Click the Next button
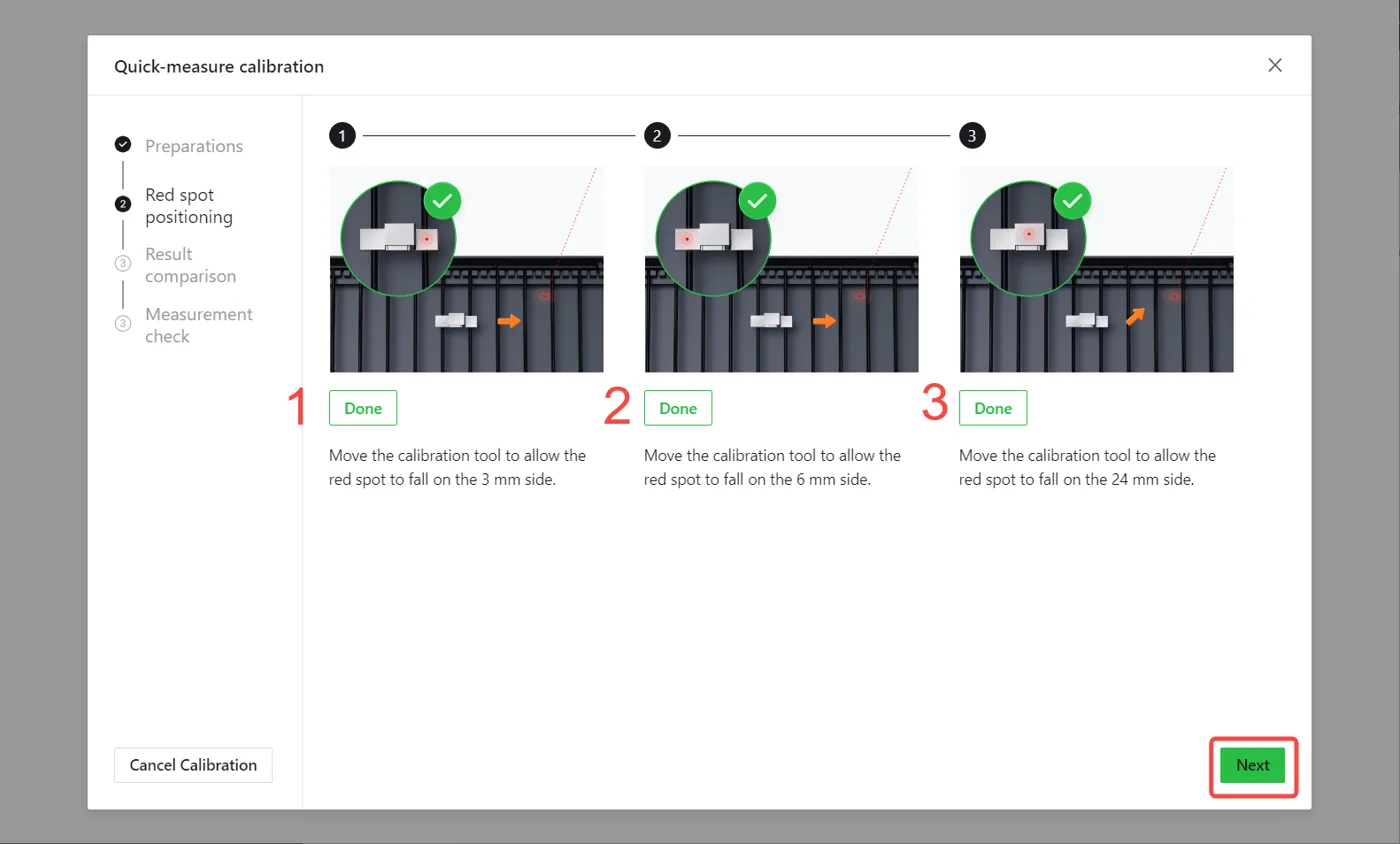This screenshot has height=844, width=1400. (x=1253, y=765)
